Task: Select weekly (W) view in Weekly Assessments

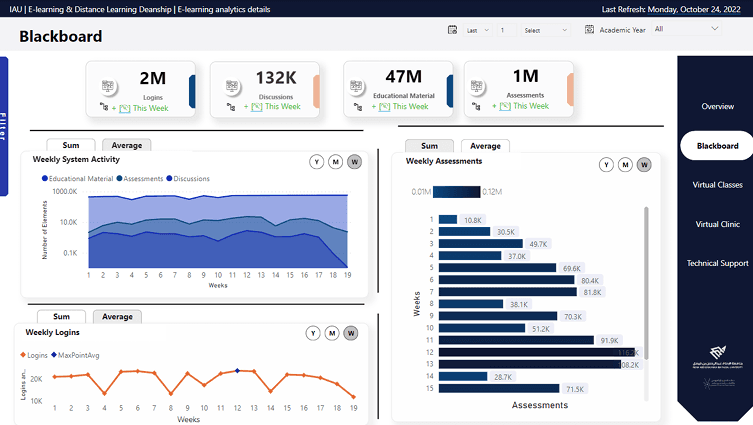Action: [644, 165]
